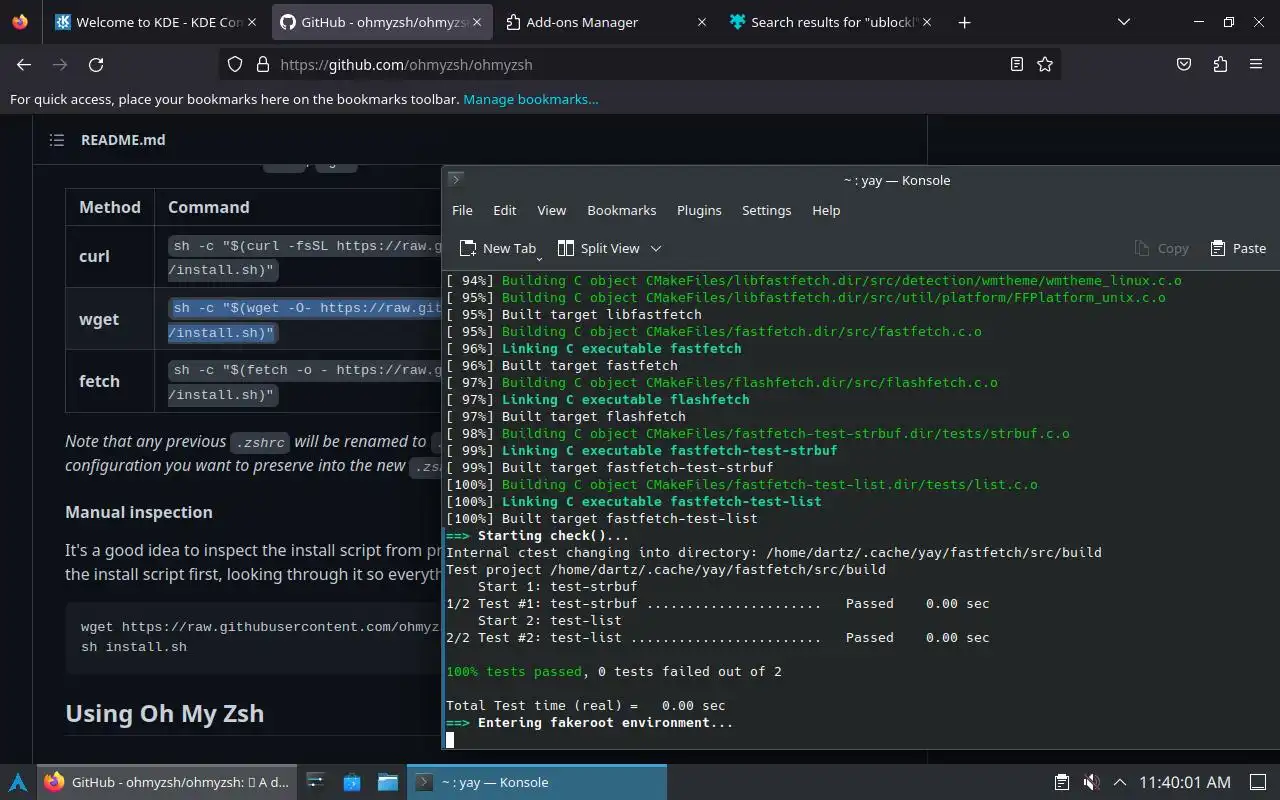This screenshot has height=800, width=1280.
Task: Click Split View in Konsole toolbar
Action: 598,248
